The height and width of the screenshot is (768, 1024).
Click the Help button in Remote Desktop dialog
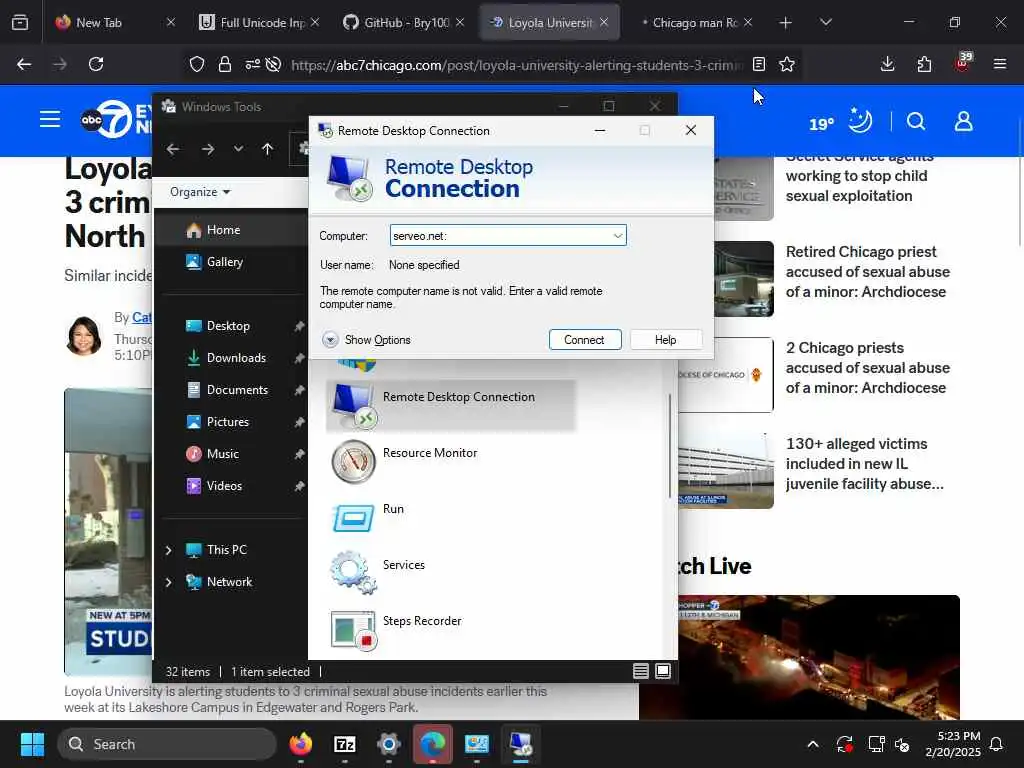click(x=665, y=340)
